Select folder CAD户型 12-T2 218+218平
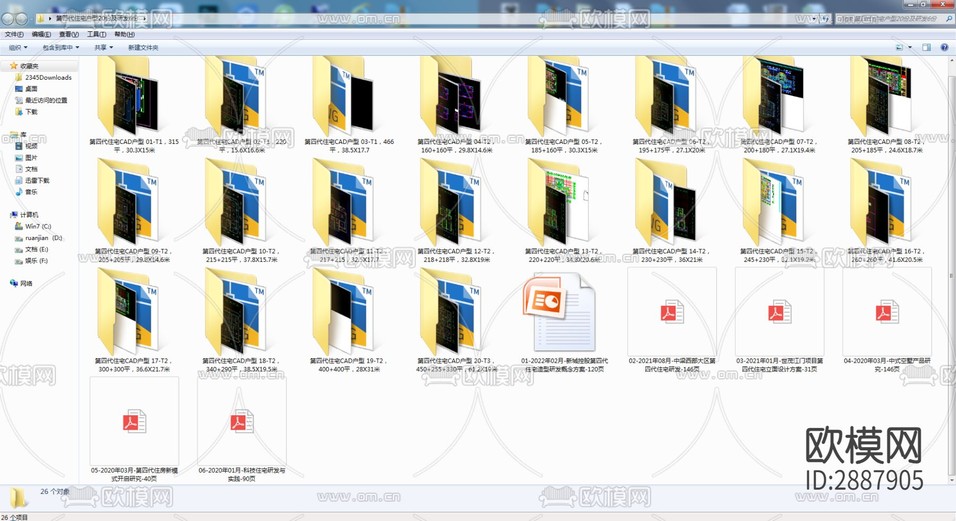 point(457,211)
